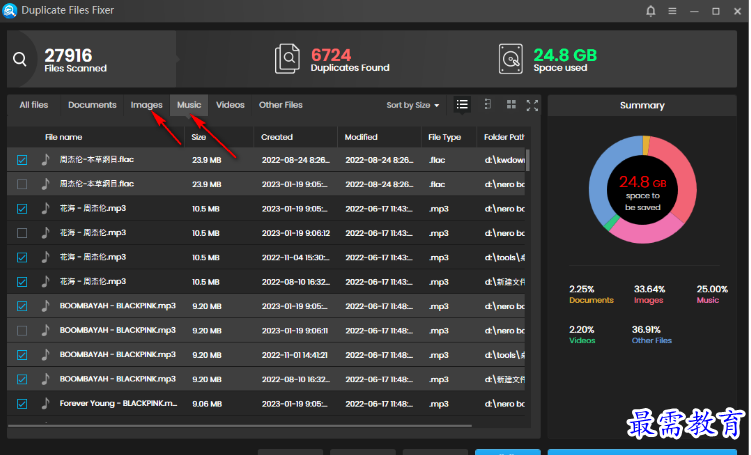The image size is (751, 455).
Task: Uncheck the 花海 mp3 created 2022-11-04 checkbox
Action: click(22, 258)
